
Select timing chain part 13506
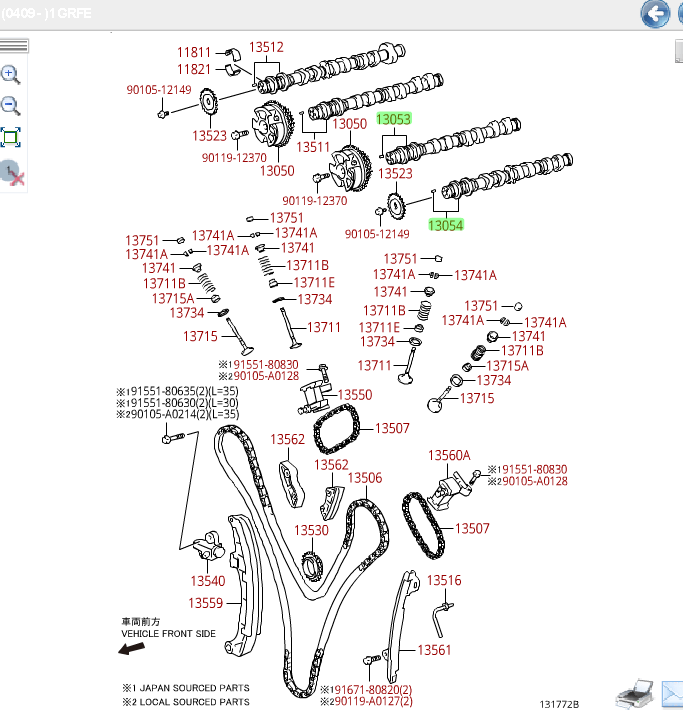click(x=365, y=478)
